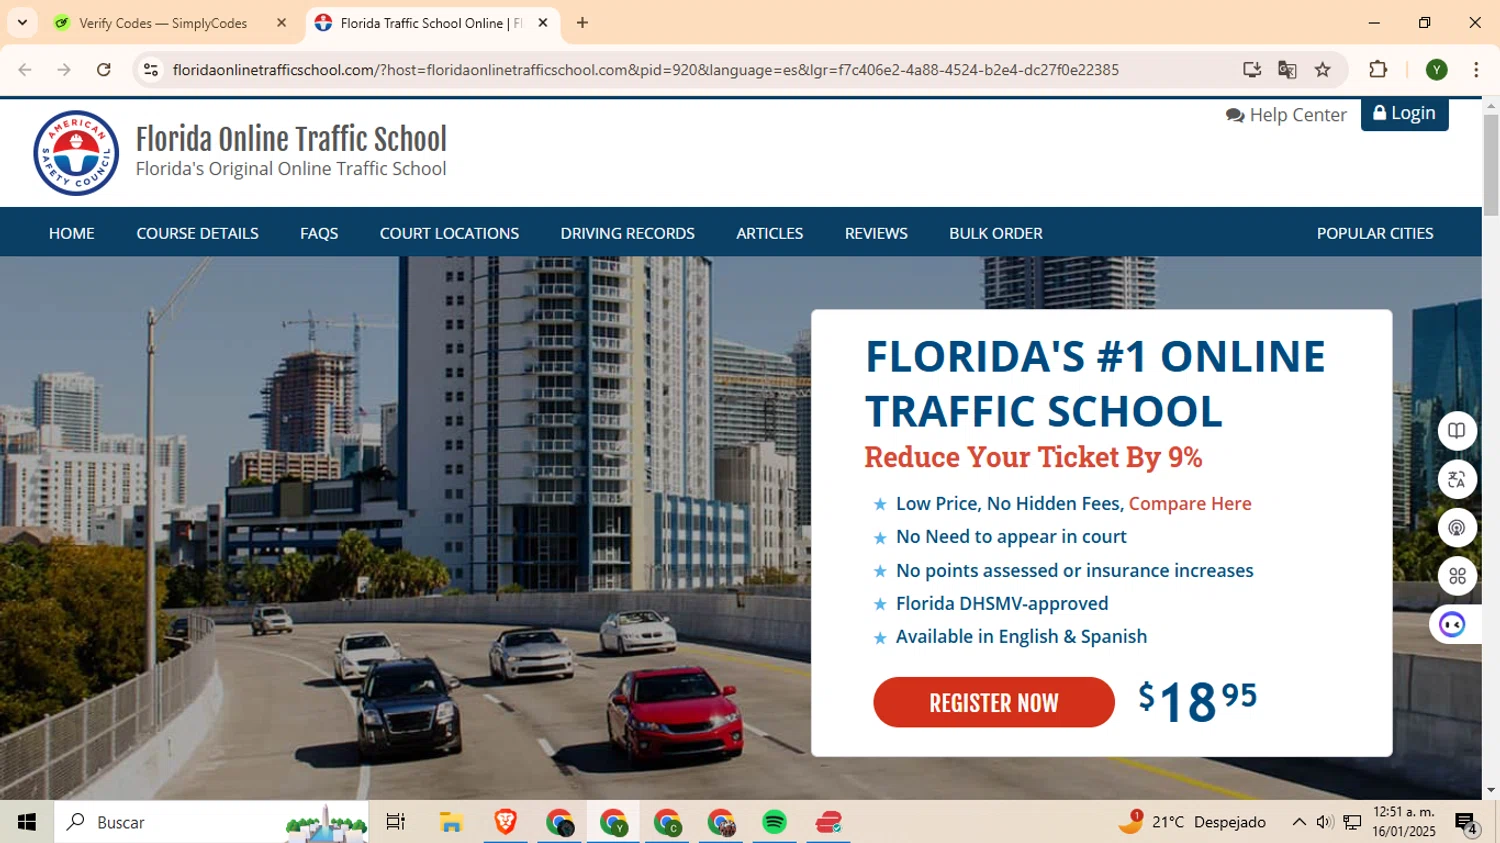Viewport: 1500px width, 843px height.
Task: View site information icon in address bar
Action: point(151,70)
